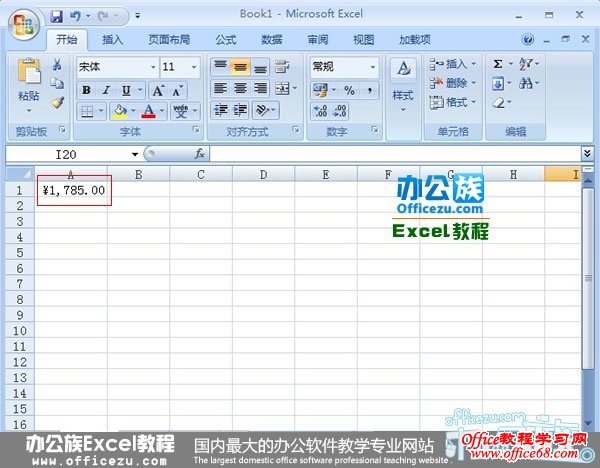
Task: Apply yellow fill color bucket
Action: pos(120,111)
